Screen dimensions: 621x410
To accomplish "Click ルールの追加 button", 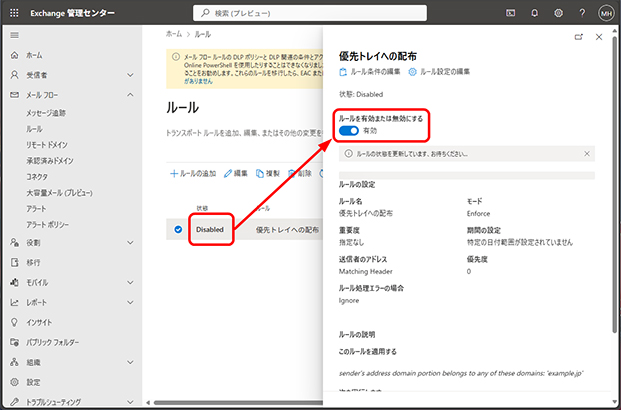I will coord(193,174).
